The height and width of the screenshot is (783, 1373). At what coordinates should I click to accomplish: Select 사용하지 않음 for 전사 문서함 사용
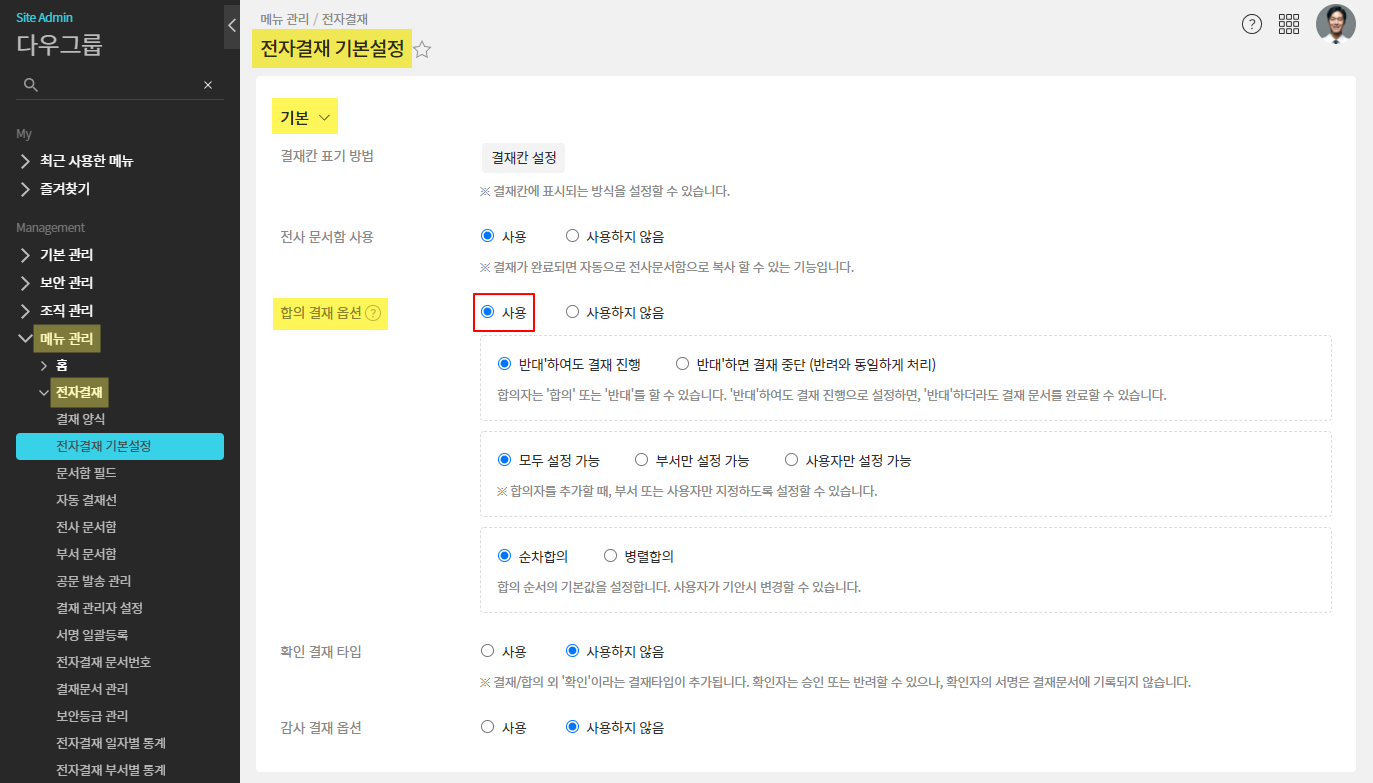(573, 237)
